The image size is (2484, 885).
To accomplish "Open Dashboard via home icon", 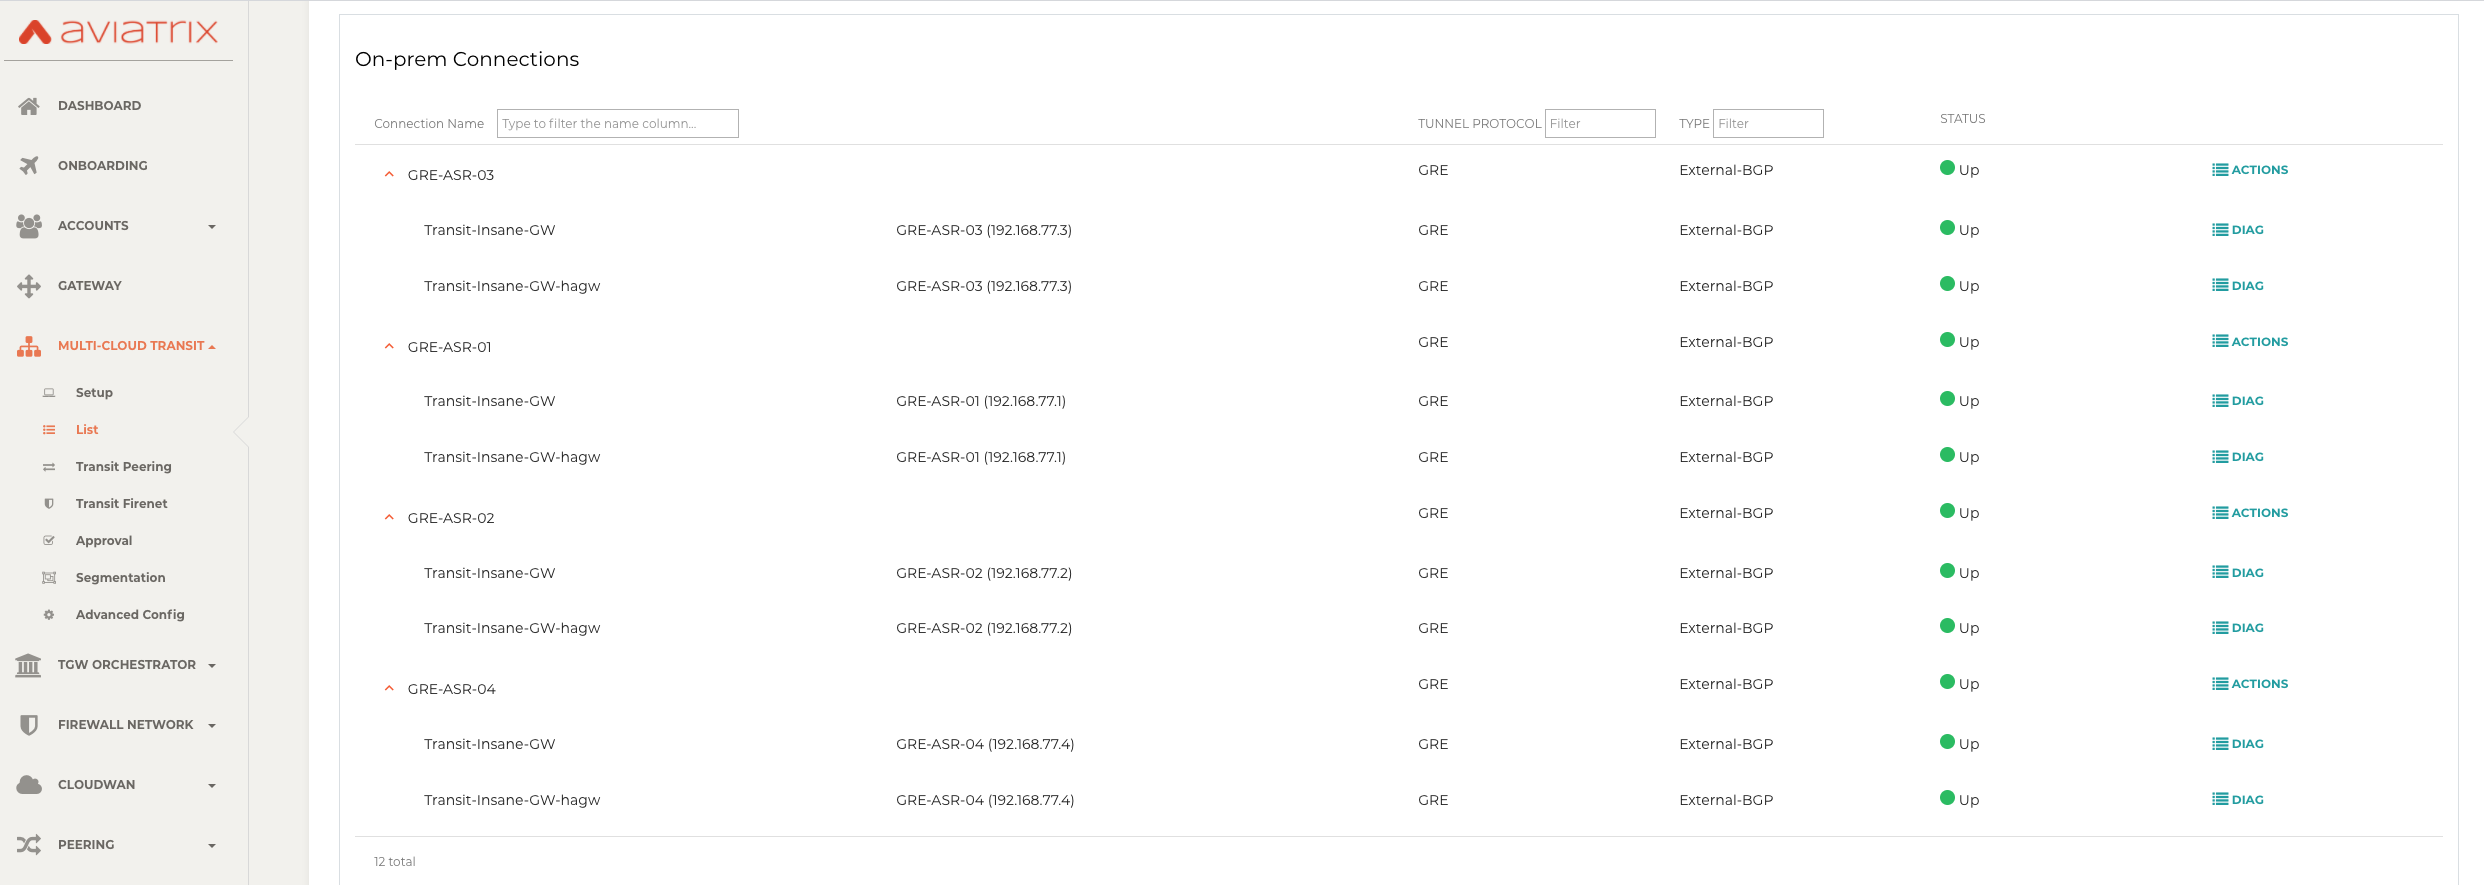I will [x=29, y=106].
